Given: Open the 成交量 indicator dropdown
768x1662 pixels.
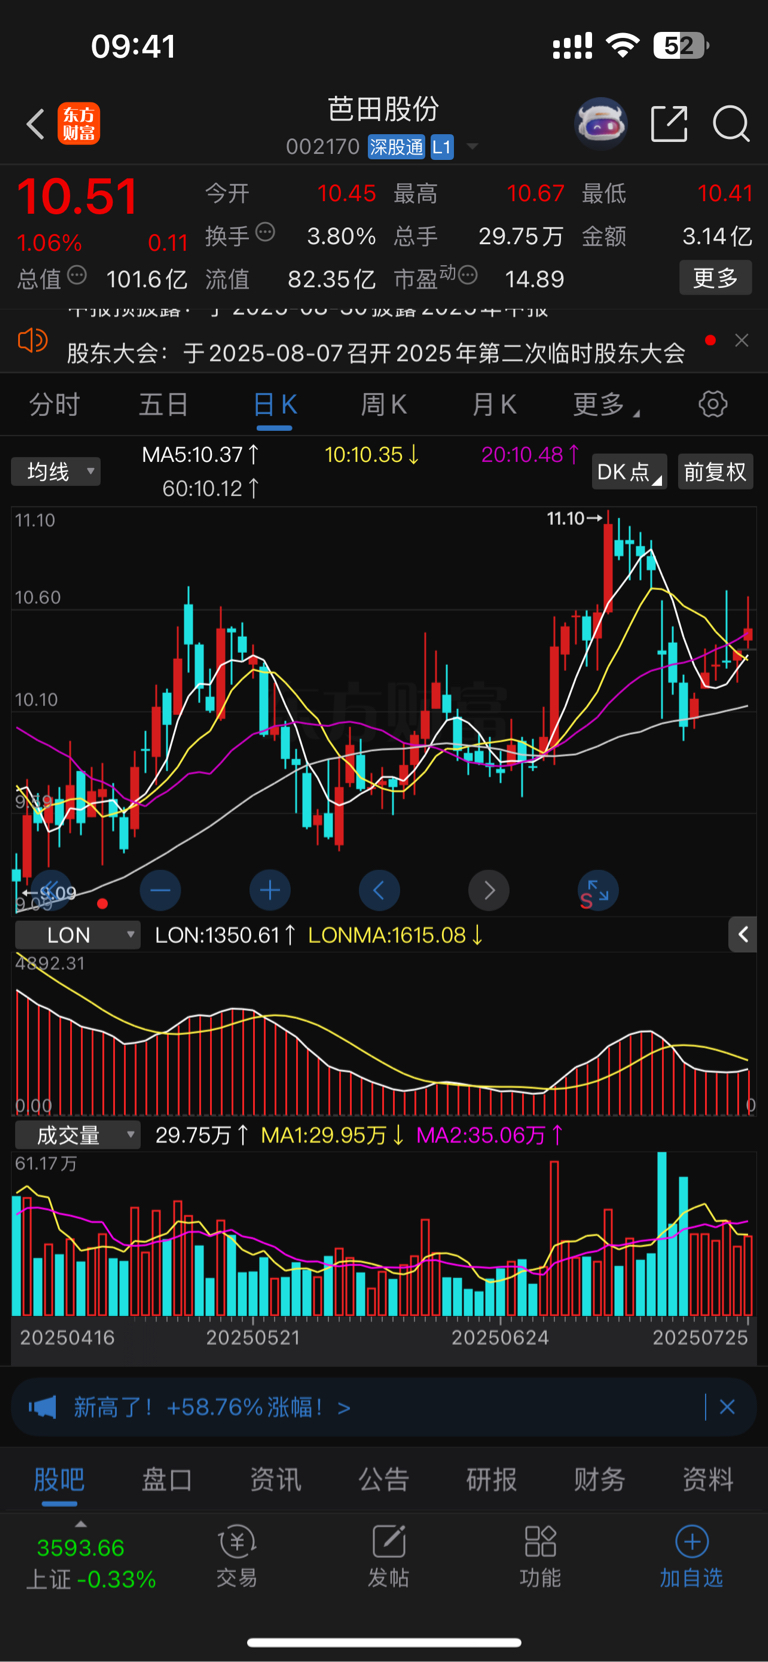Looking at the screenshot, I should click(x=77, y=1135).
